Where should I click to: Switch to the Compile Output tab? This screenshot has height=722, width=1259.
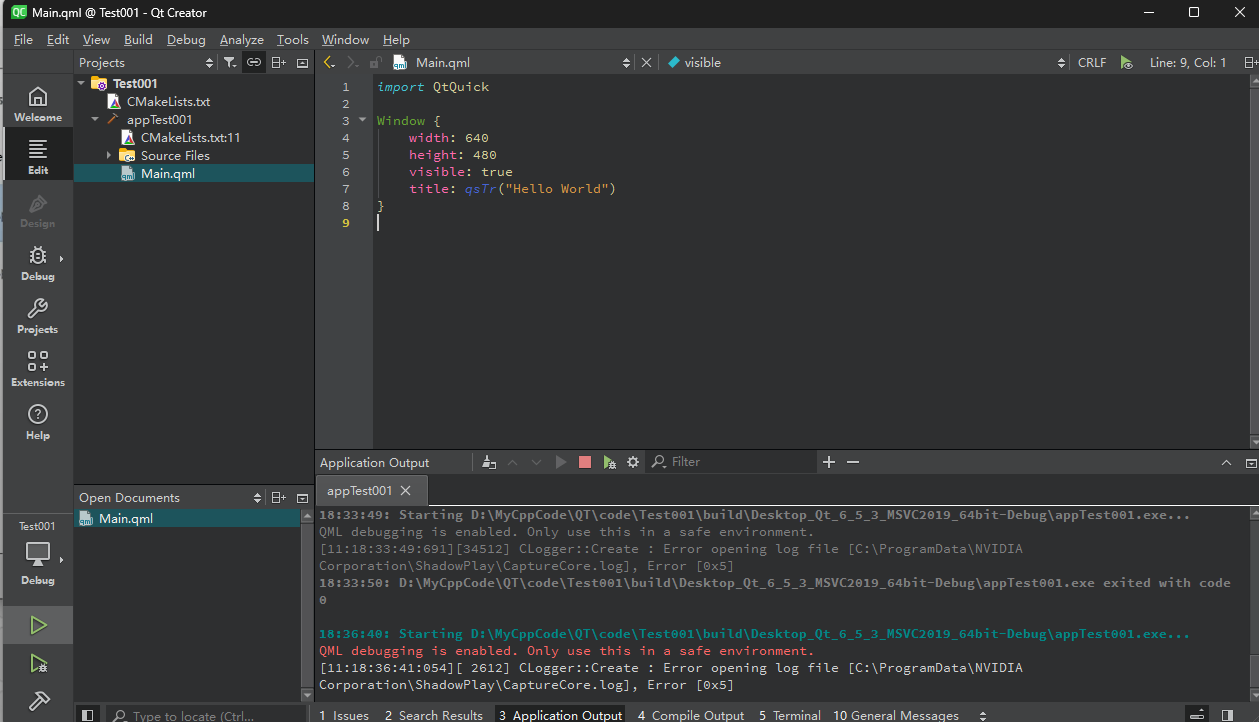coord(691,715)
